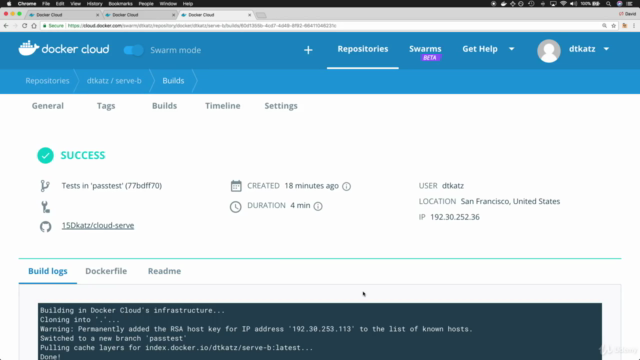Click the Spotlight search icon in menu bar
Image resolution: width=640 pixels, height=360 pixels.
pos(609,4)
